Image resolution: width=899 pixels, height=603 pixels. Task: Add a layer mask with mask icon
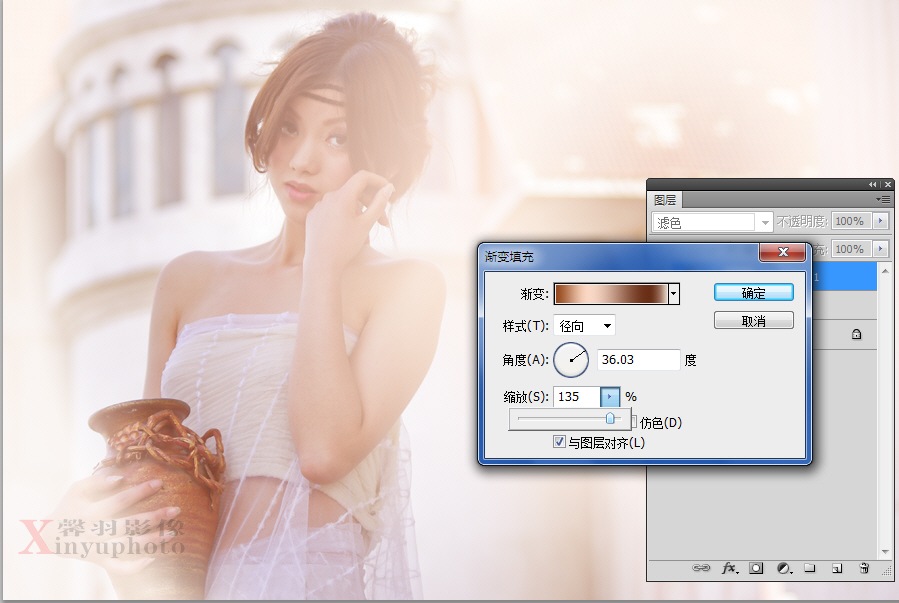(x=756, y=568)
